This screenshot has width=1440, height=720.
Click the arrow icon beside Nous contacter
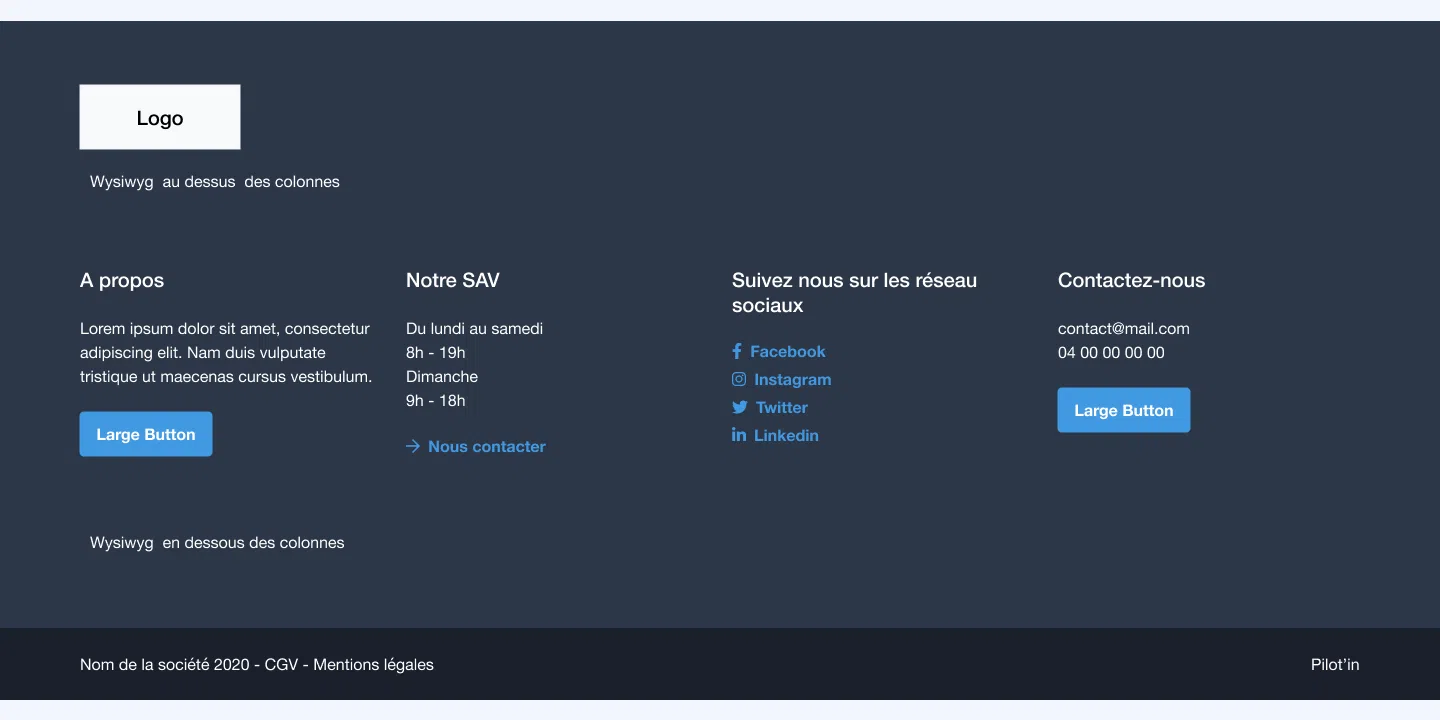coord(413,446)
